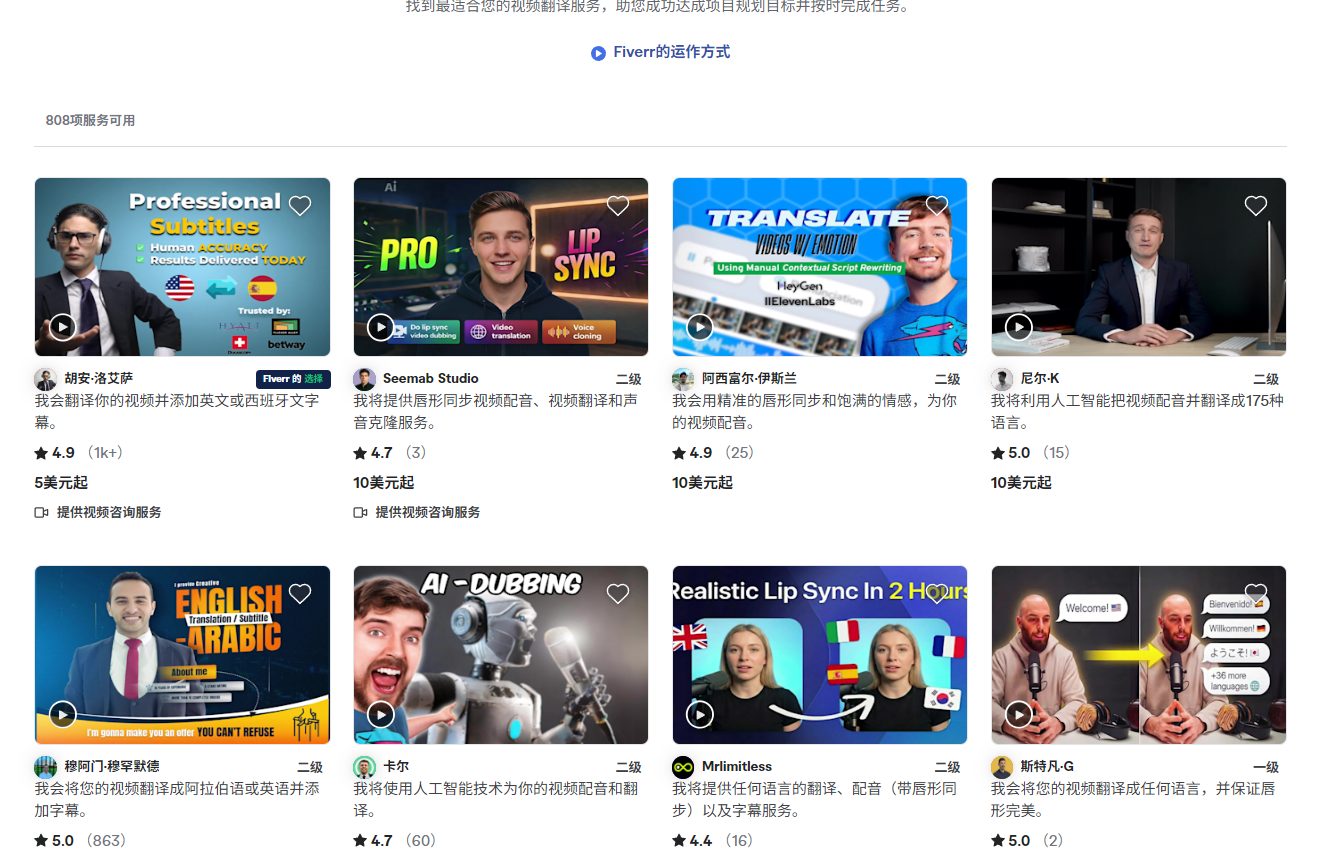1335x859 pixels.
Task: Click the 一级 level badge for 斯特凡·G
Action: [1266, 767]
